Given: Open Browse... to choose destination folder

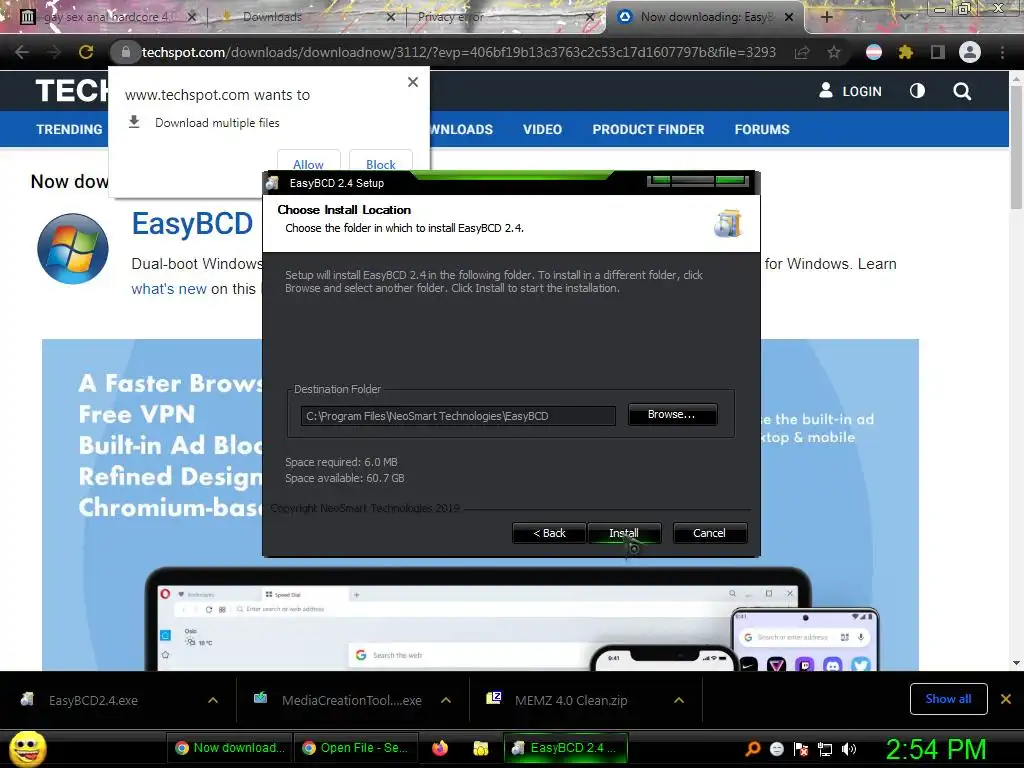Looking at the screenshot, I should (x=672, y=415).
